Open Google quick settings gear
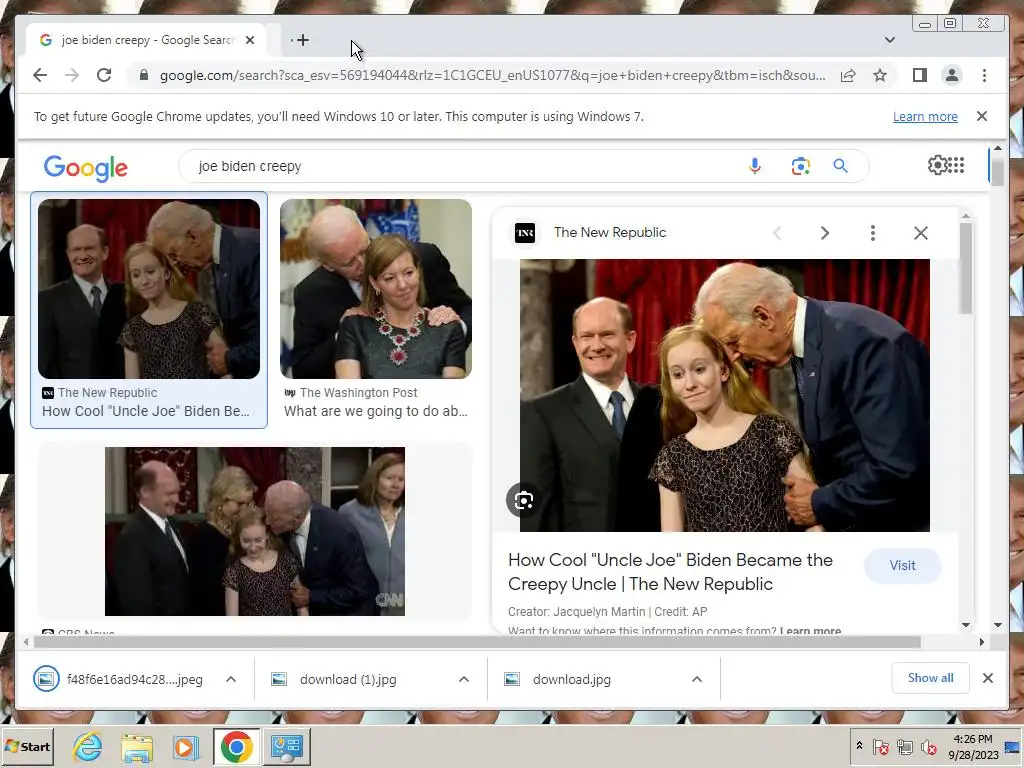 click(x=937, y=165)
